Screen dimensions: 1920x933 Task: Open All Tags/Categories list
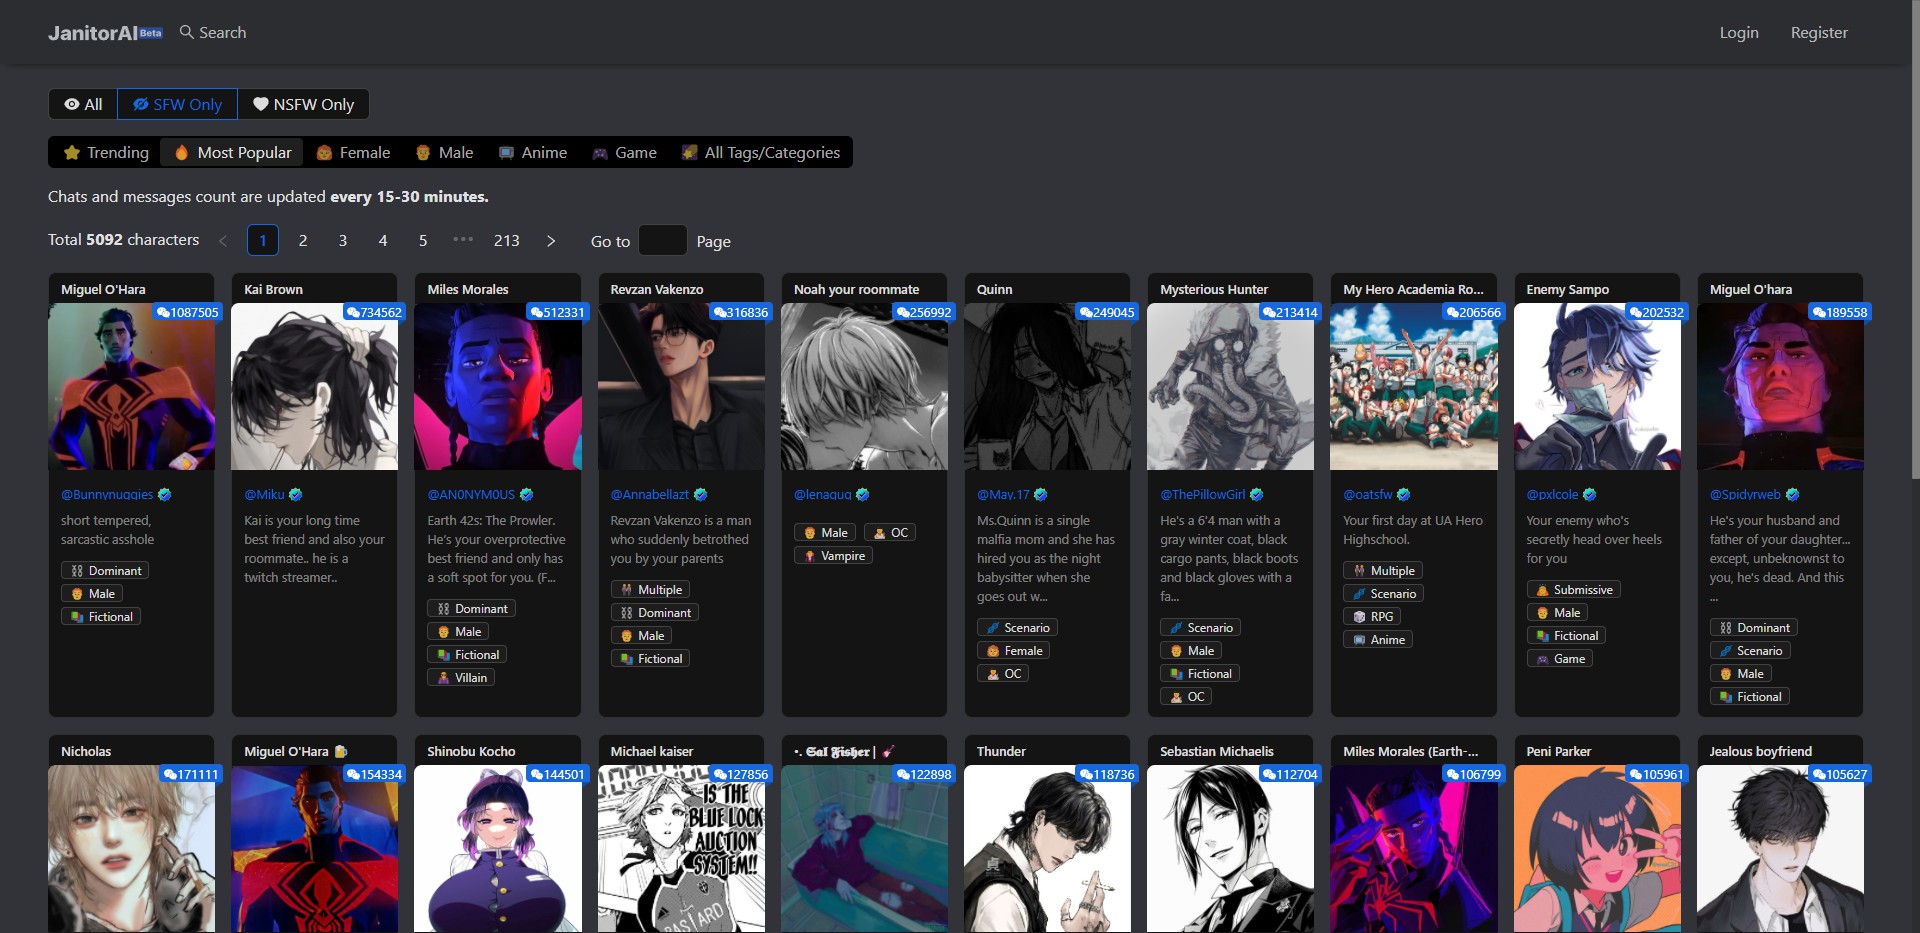(x=761, y=152)
